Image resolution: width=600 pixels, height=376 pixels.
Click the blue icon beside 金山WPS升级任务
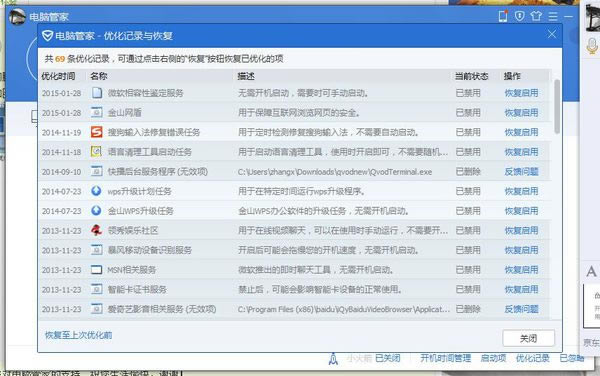(96, 210)
